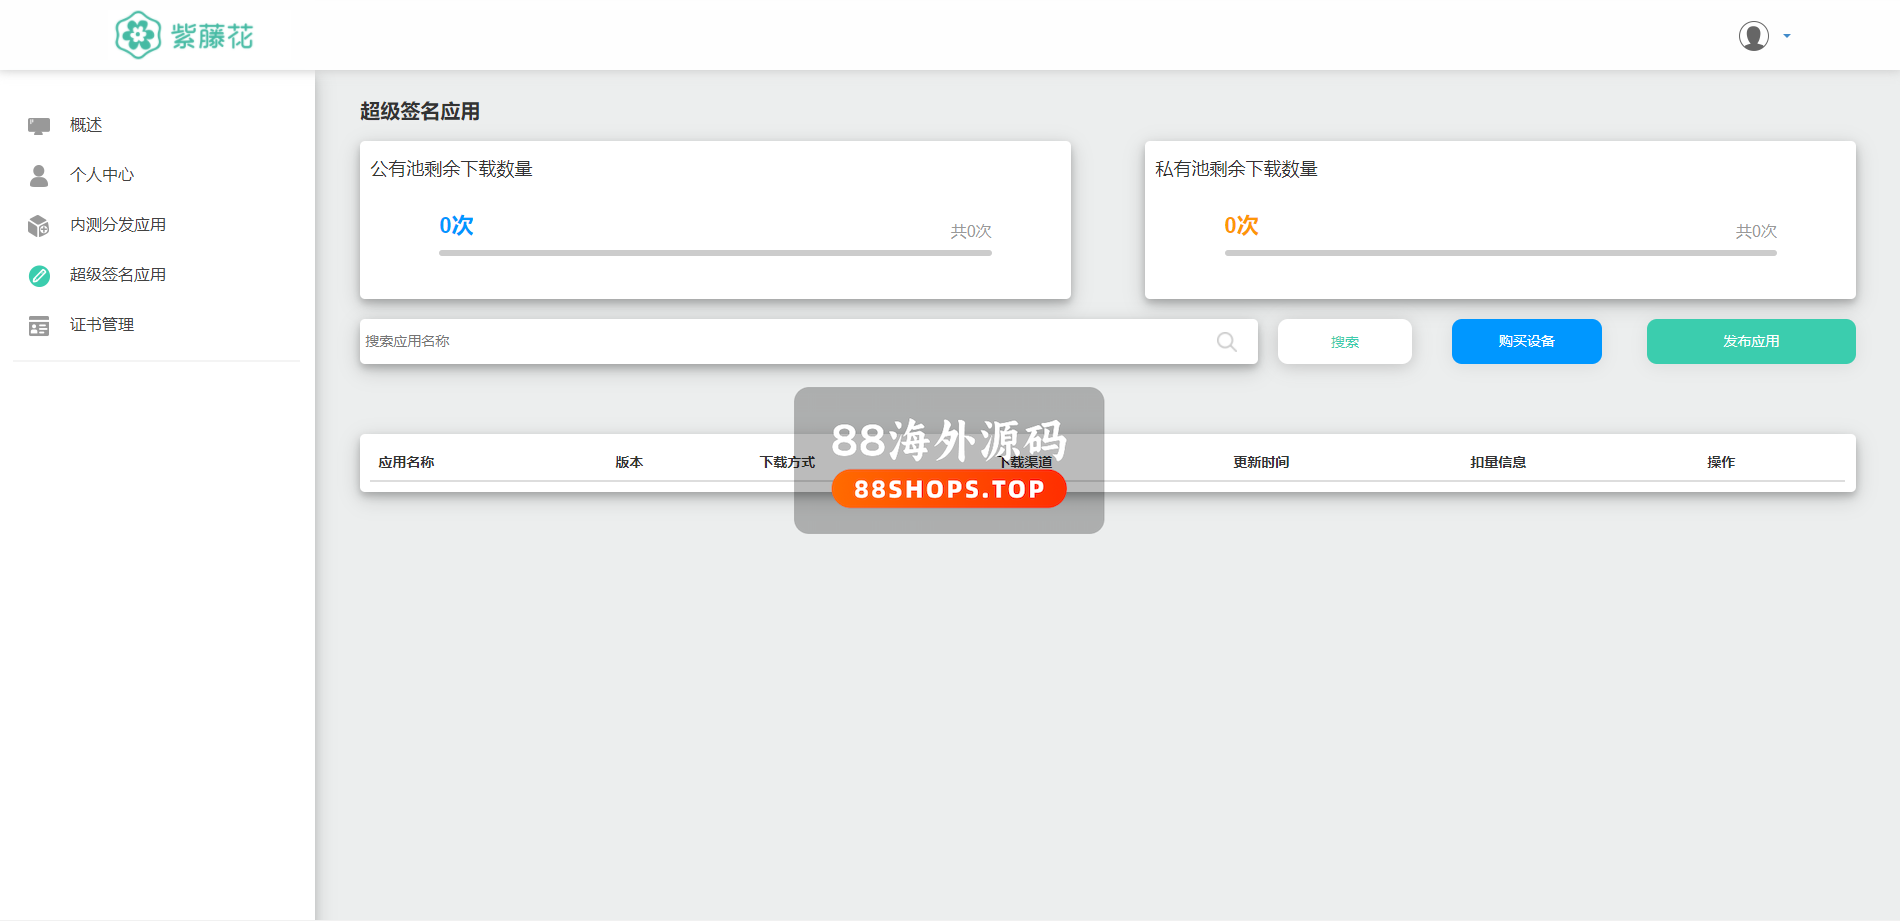The width and height of the screenshot is (1900, 921).
Task: Click the 公有池剩余下载数量 progress bar
Action: pos(715,253)
